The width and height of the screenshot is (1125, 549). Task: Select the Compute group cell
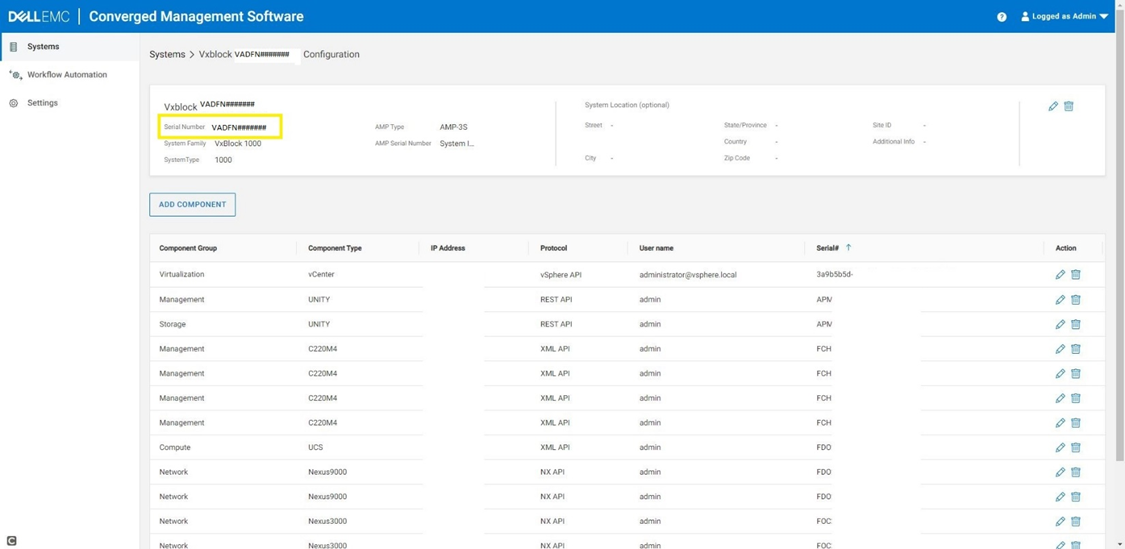point(175,448)
